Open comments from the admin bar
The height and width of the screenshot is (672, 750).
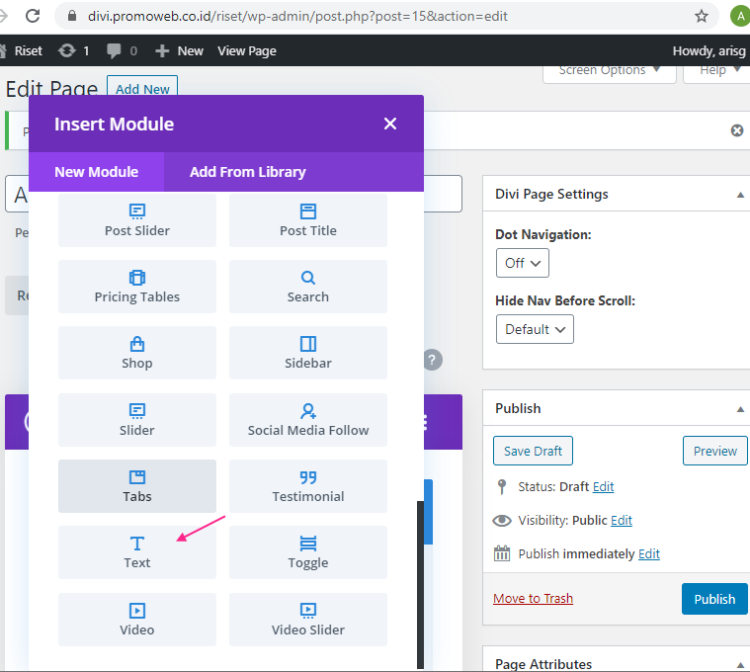[x=121, y=51]
